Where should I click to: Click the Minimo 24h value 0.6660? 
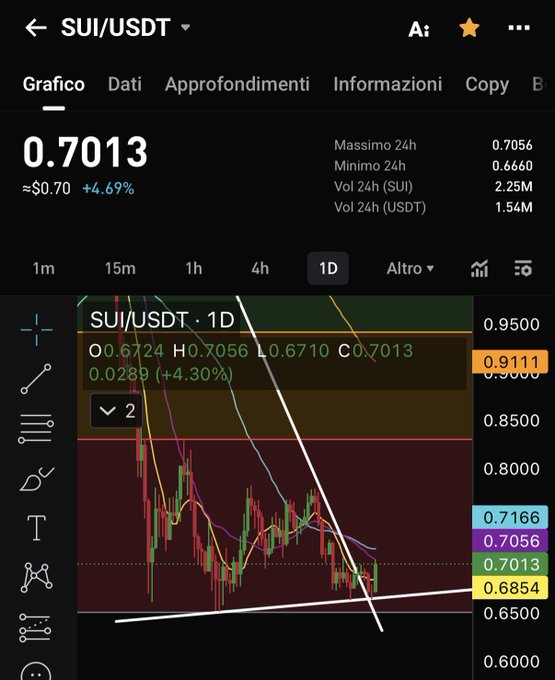(512, 166)
